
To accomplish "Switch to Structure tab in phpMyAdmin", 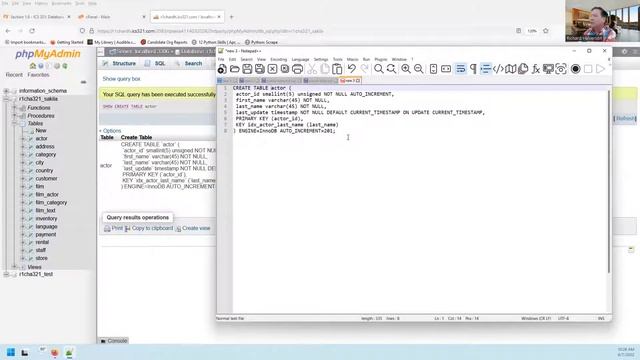I will (119, 63).
